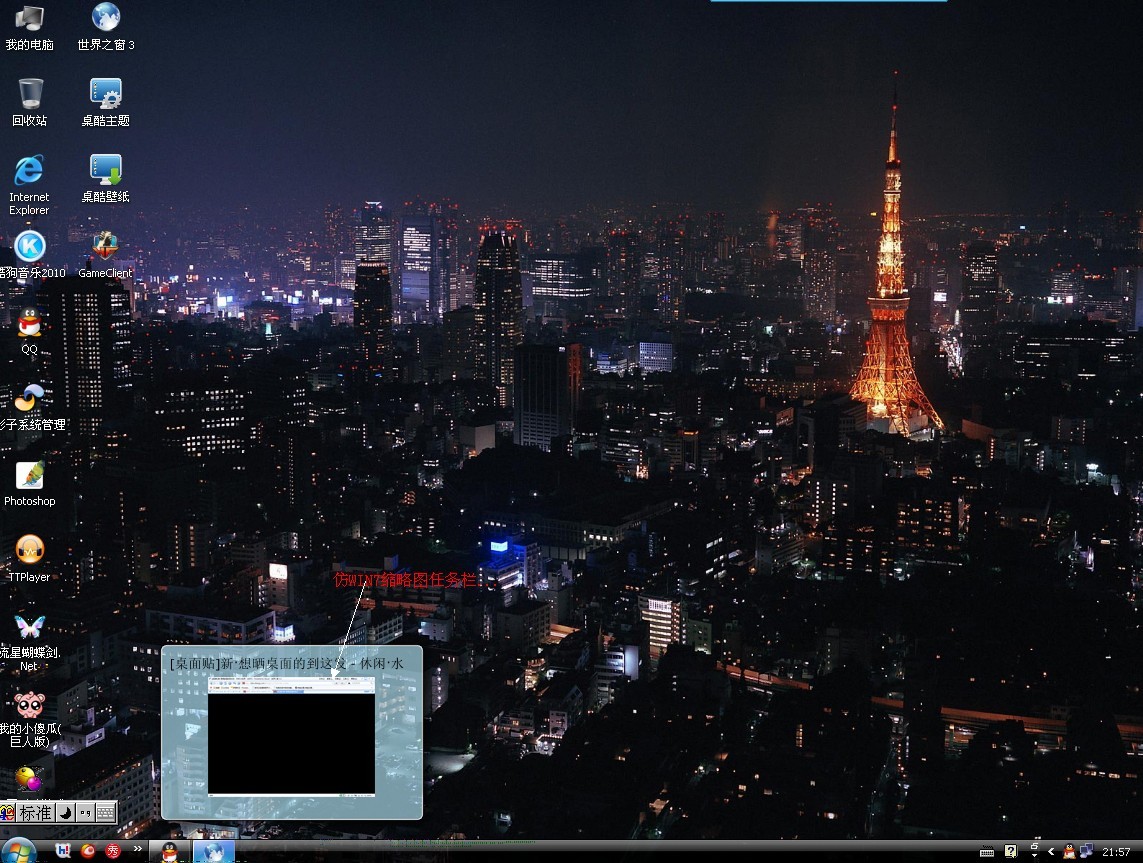Launch the 'h!' quick launch icon
Viewport: 1143px width, 863px height.
tap(63, 851)
